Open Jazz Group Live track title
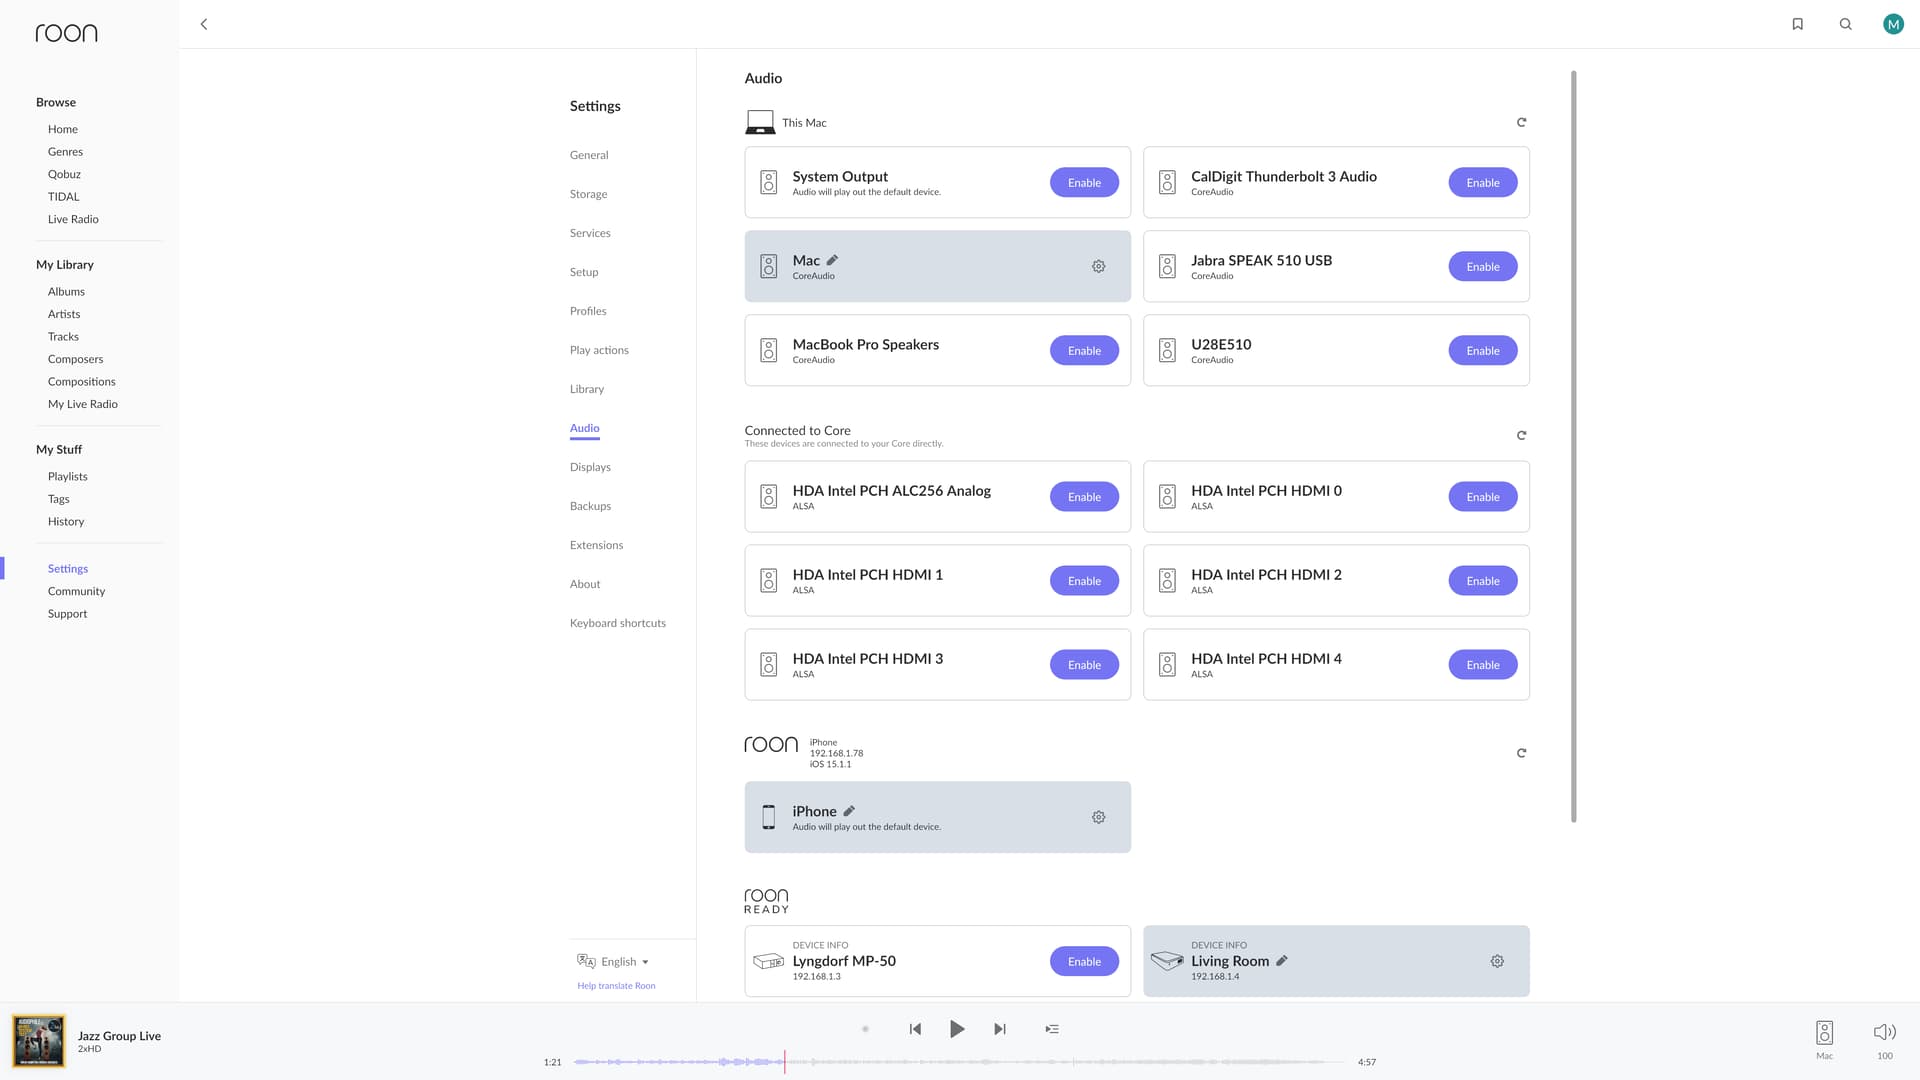This screenshot has width=1920, height=1080. (119, 1036)
